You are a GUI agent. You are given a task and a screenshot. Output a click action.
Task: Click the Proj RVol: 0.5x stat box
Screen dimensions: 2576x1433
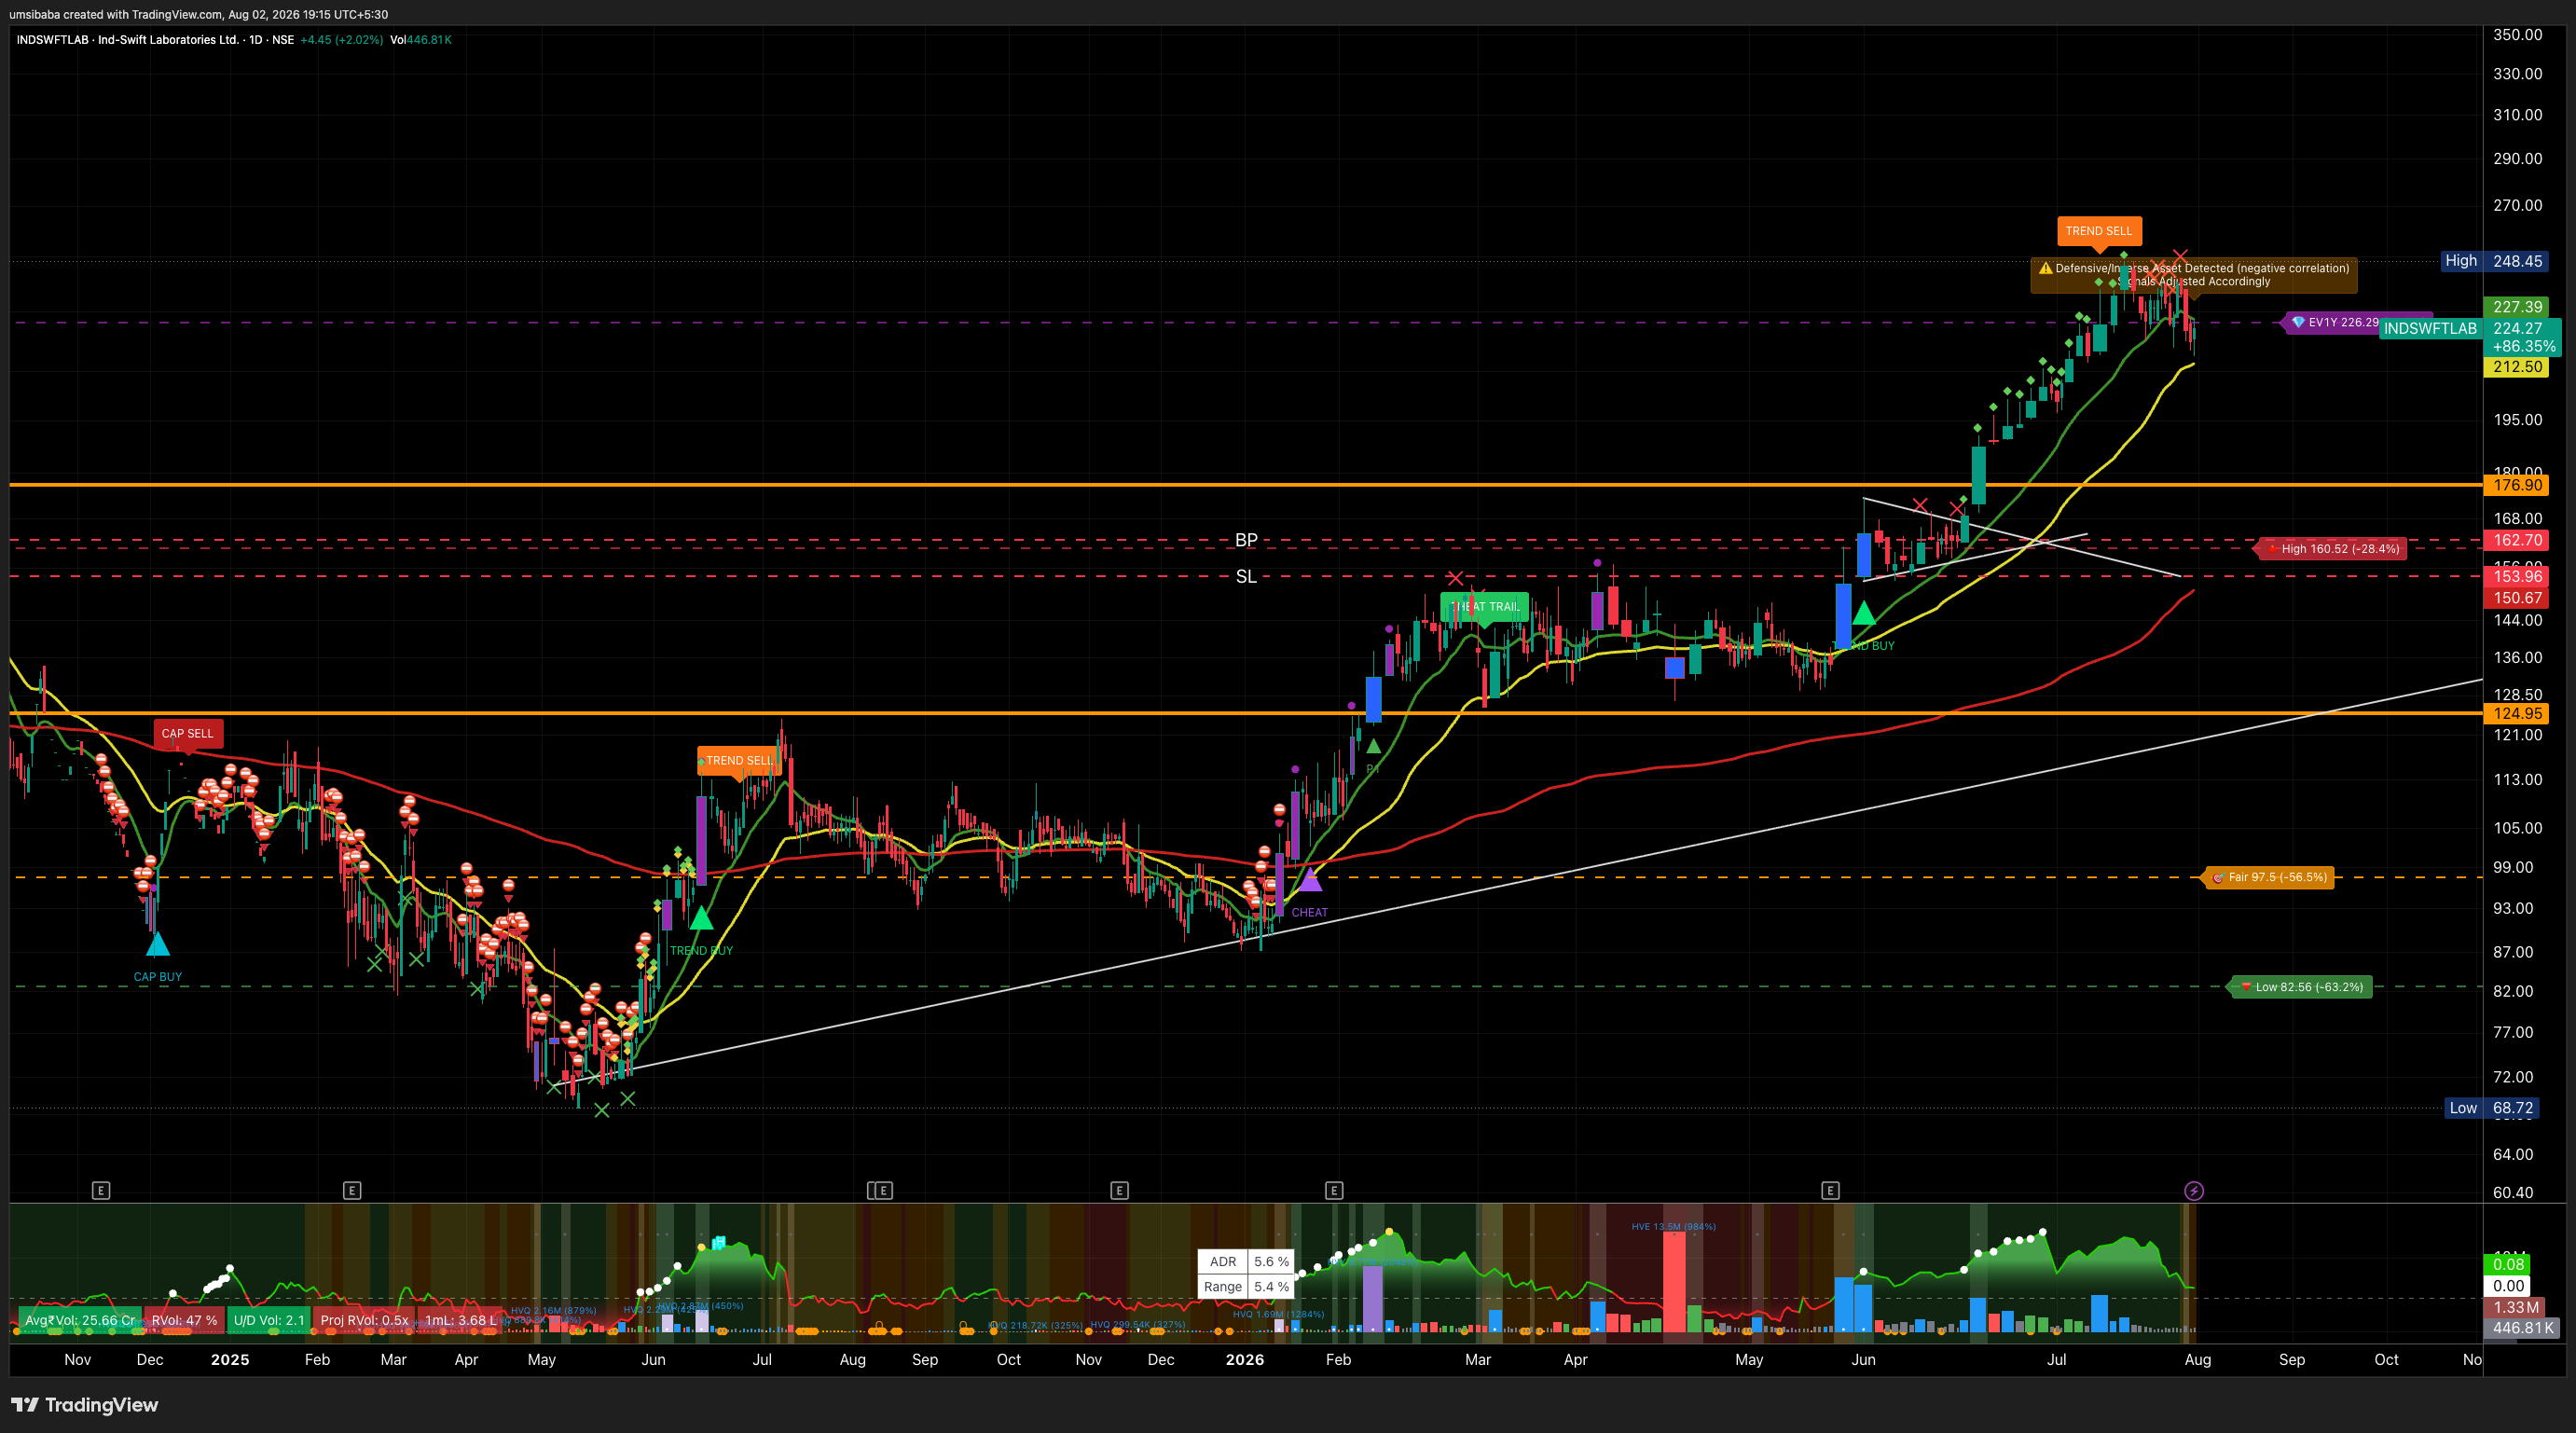pos(364,1320)
